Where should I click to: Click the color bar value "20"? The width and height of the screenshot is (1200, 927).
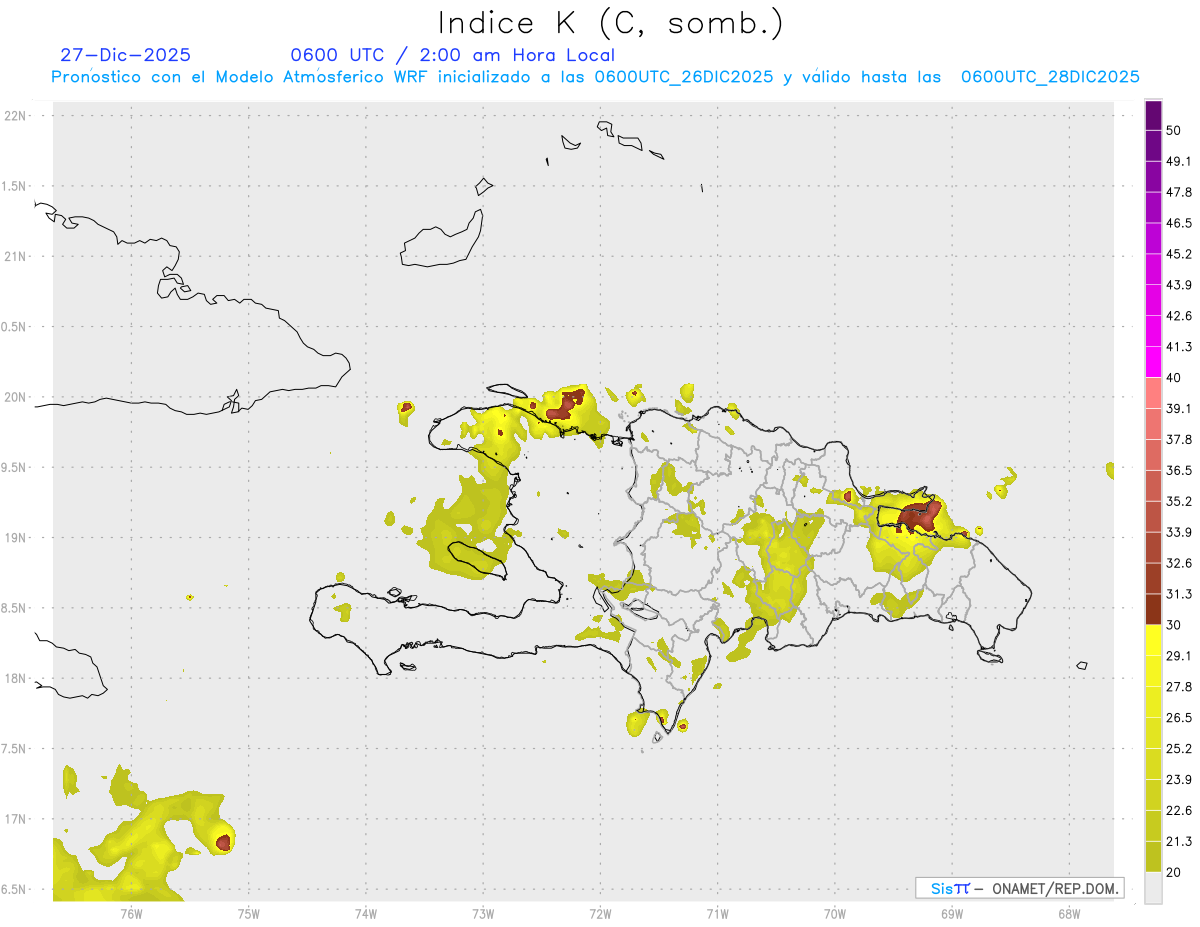[1175, 872]
